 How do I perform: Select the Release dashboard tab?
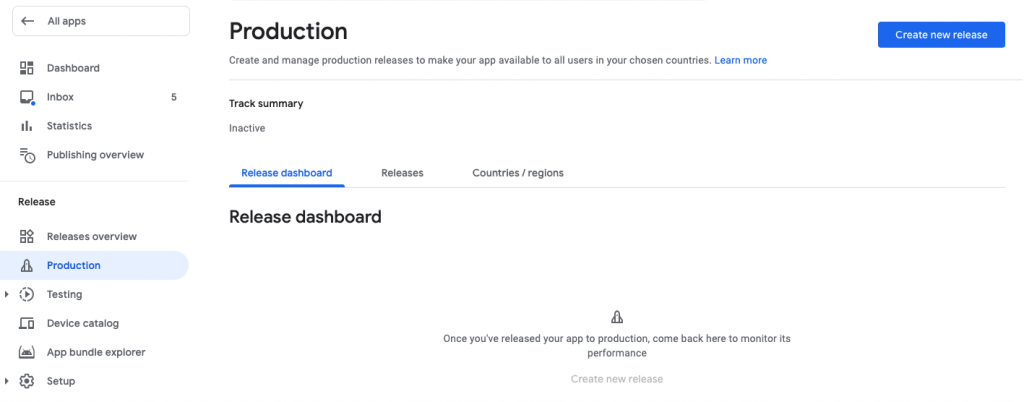tap(287, 173)
